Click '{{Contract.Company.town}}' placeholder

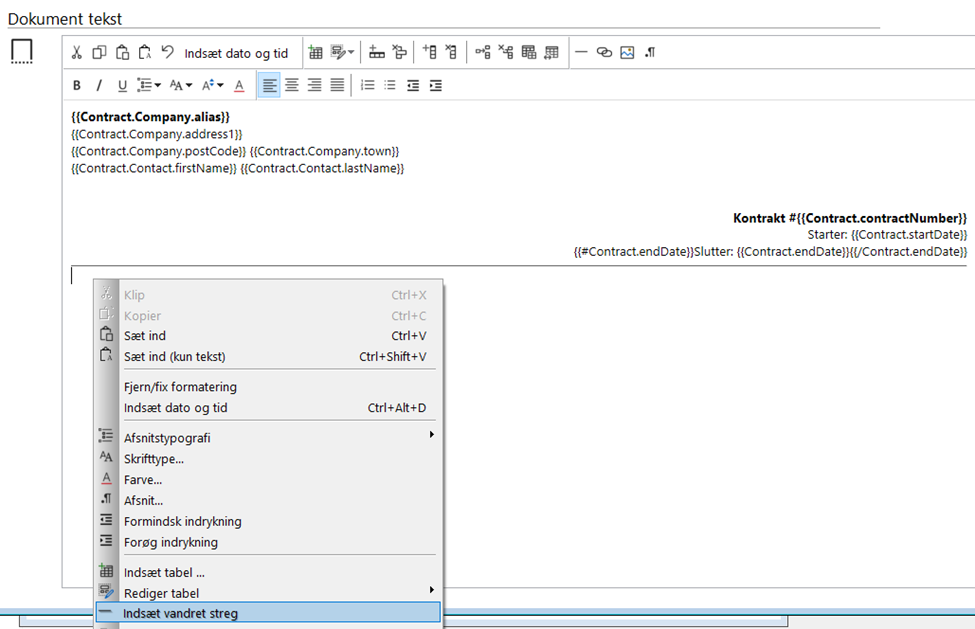coord(324,151)
